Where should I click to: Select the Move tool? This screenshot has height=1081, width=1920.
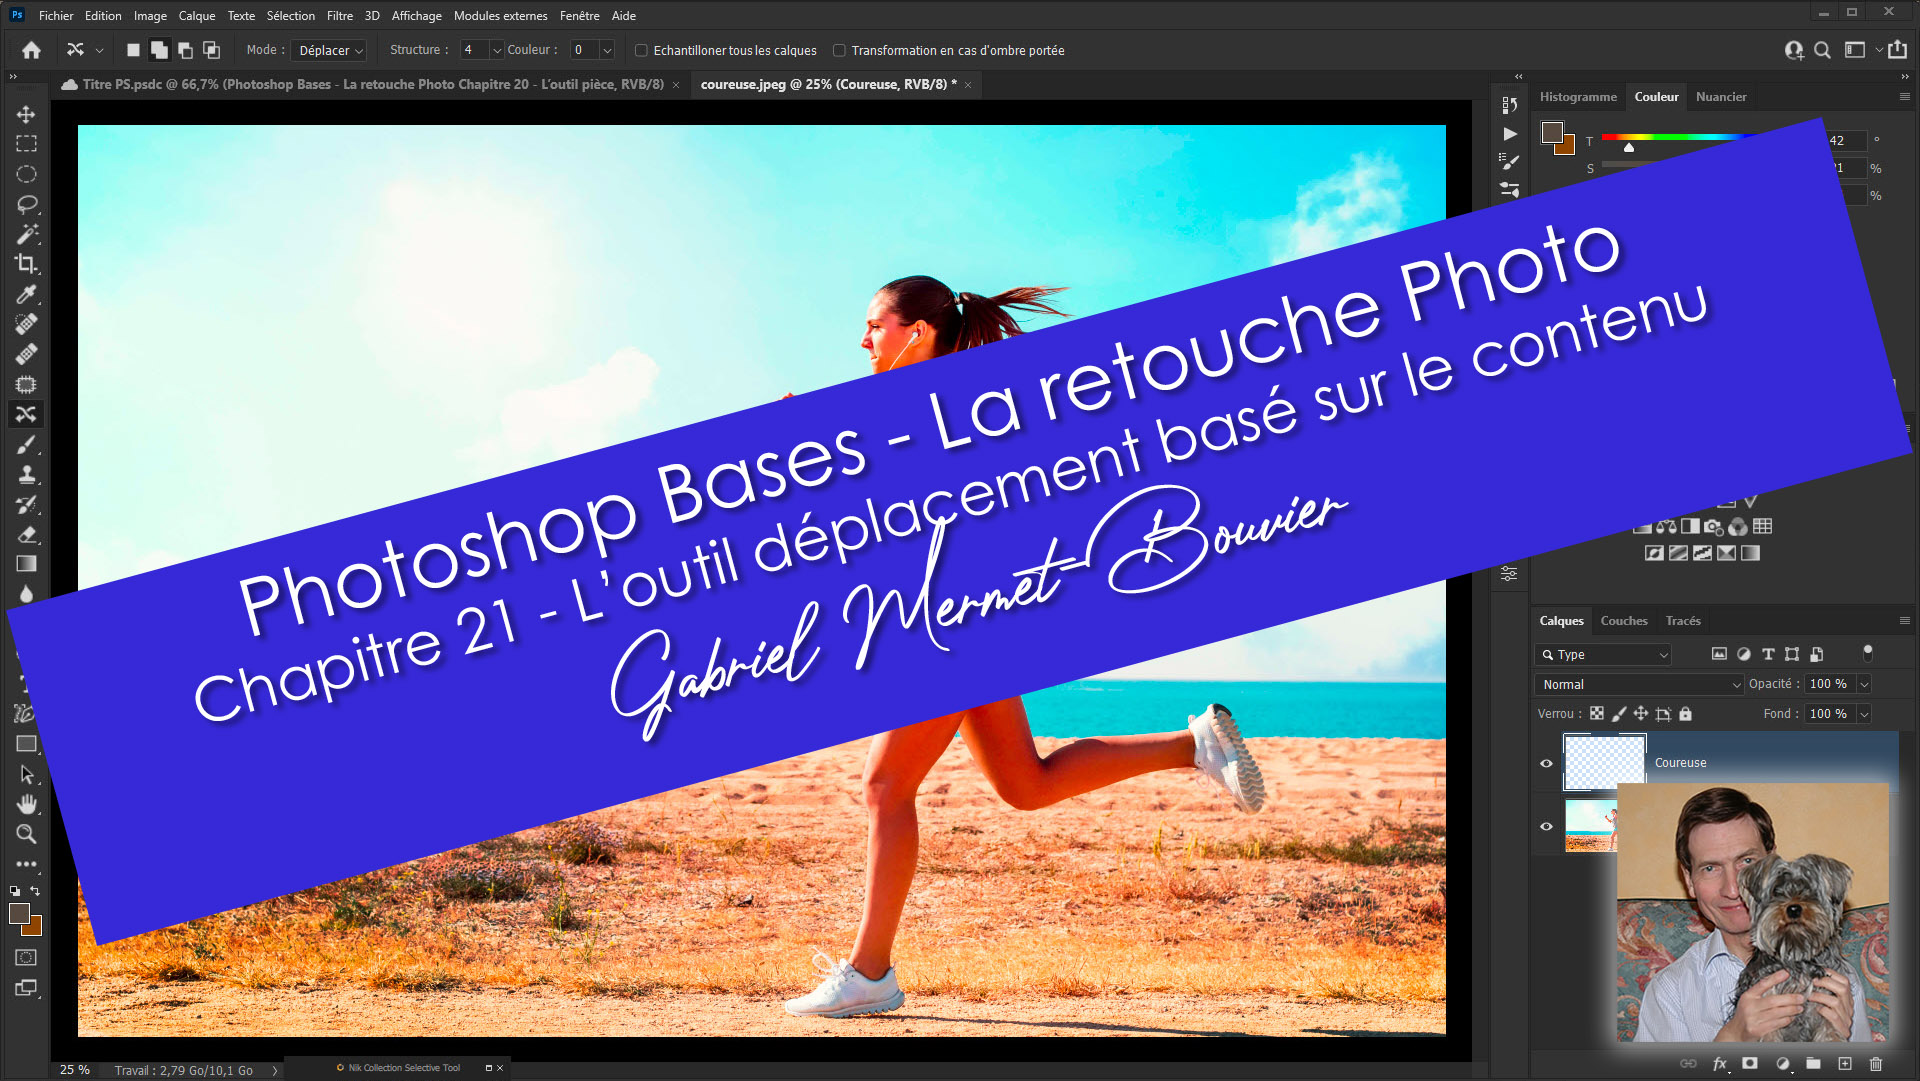[26, 114]
